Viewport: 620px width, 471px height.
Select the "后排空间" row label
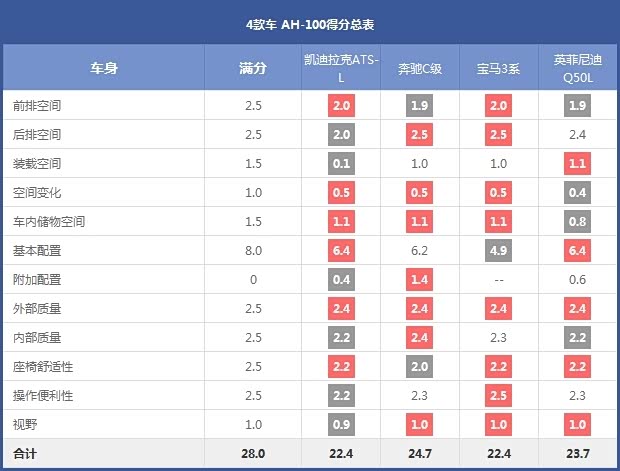[36, 134]
